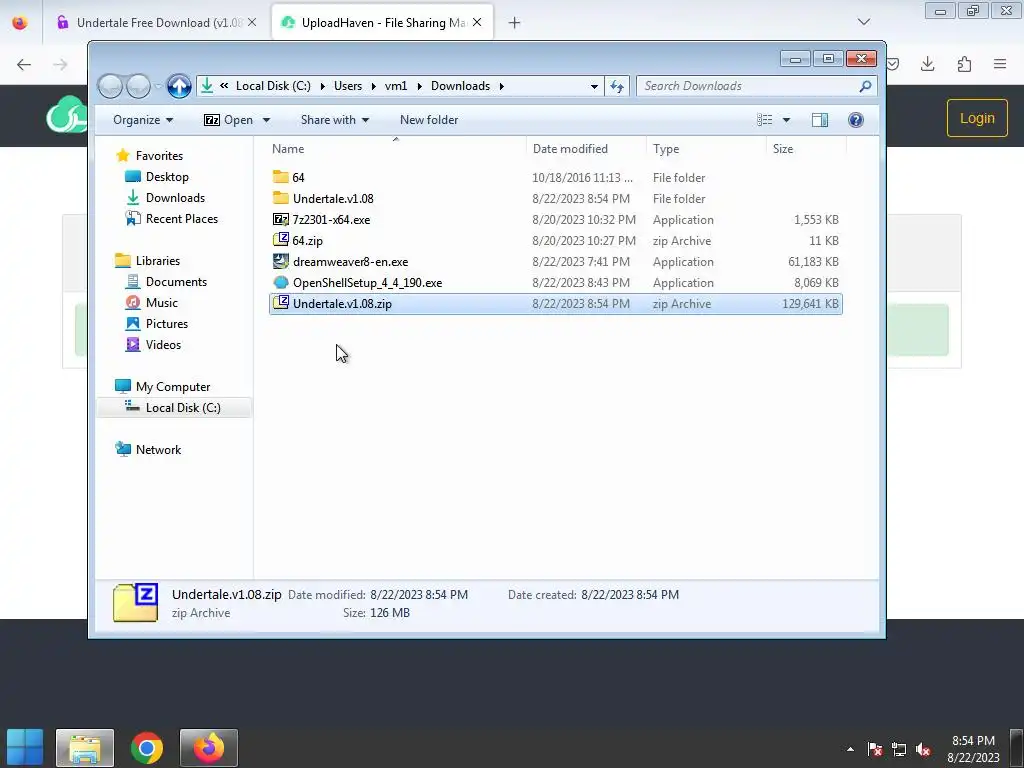This screenshot has height=768, width=1024.
Task: Open Recent Places in Favorites
Action: pos(182,218)
